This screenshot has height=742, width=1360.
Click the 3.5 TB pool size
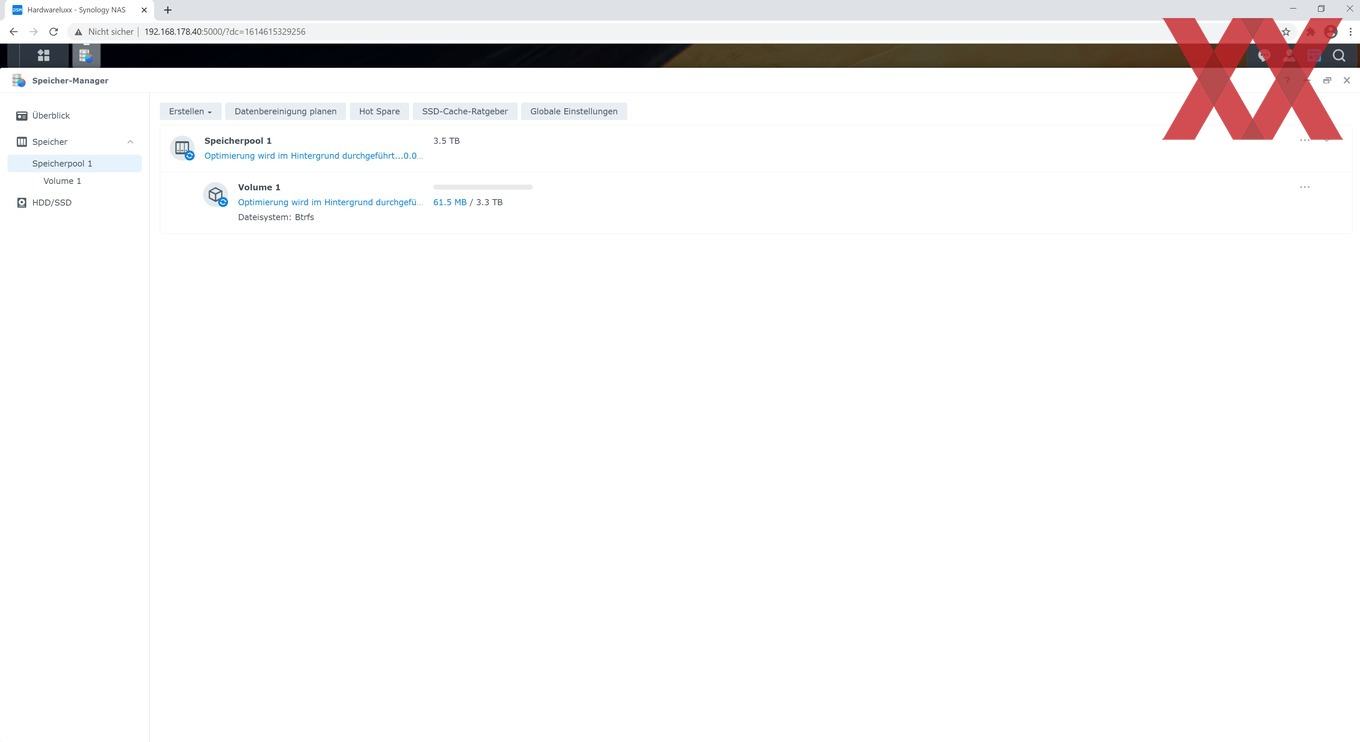(x=446, y=141)
